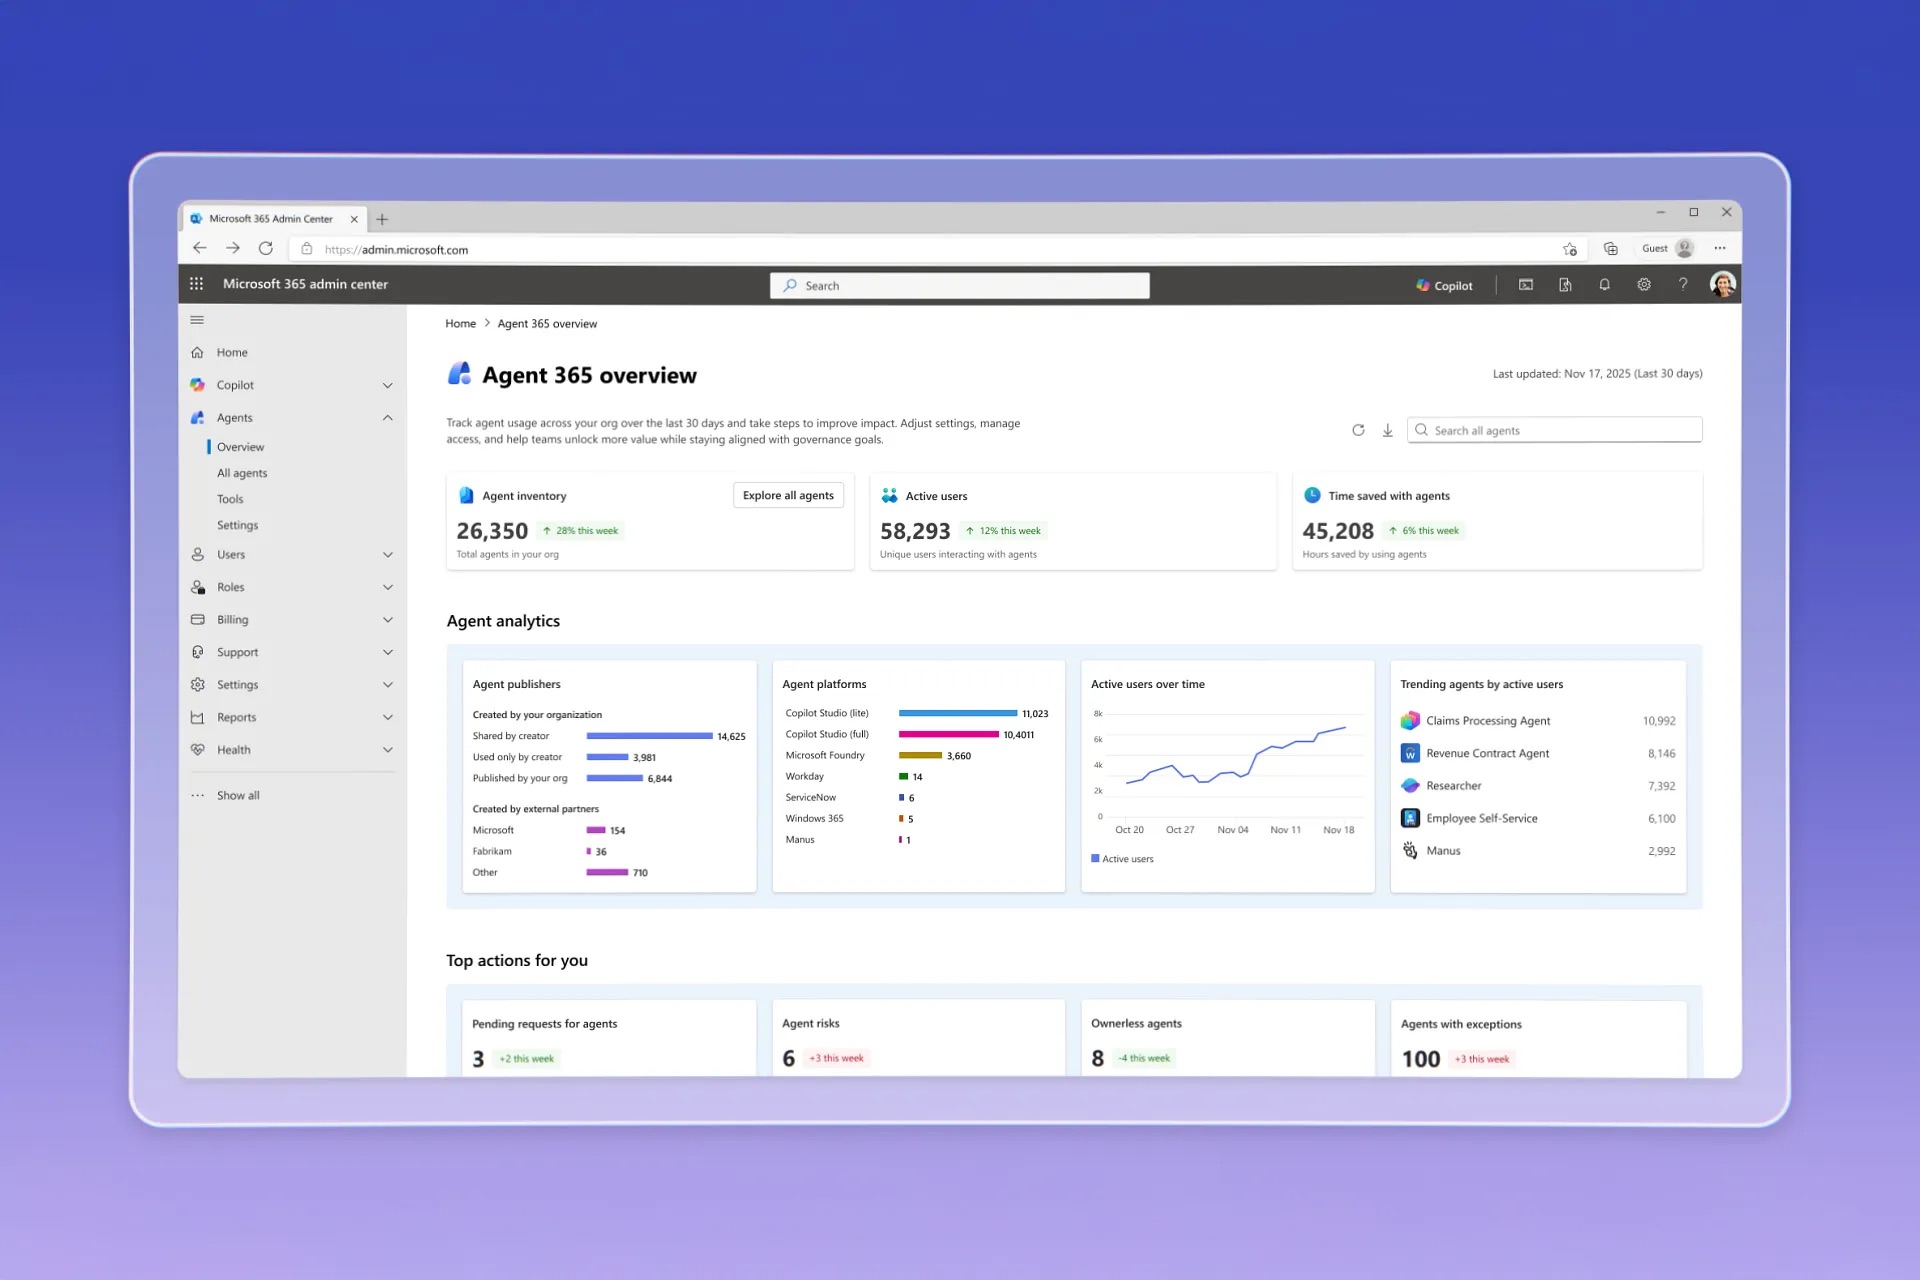The width and height of the screenshot is (1920, 1280).
Task: Click the Claims Processing Agent entry
Action: [x=1487, y=721]
